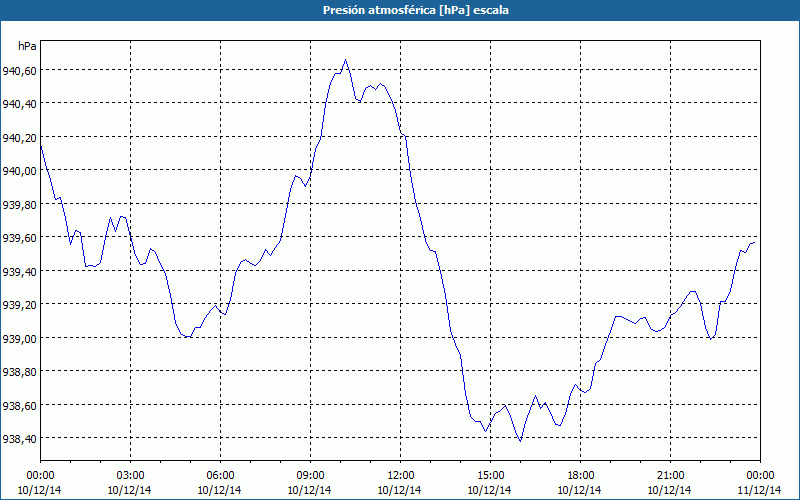
Task: Select the 12:00 x-axis label
Action: [x=401, y=476]
